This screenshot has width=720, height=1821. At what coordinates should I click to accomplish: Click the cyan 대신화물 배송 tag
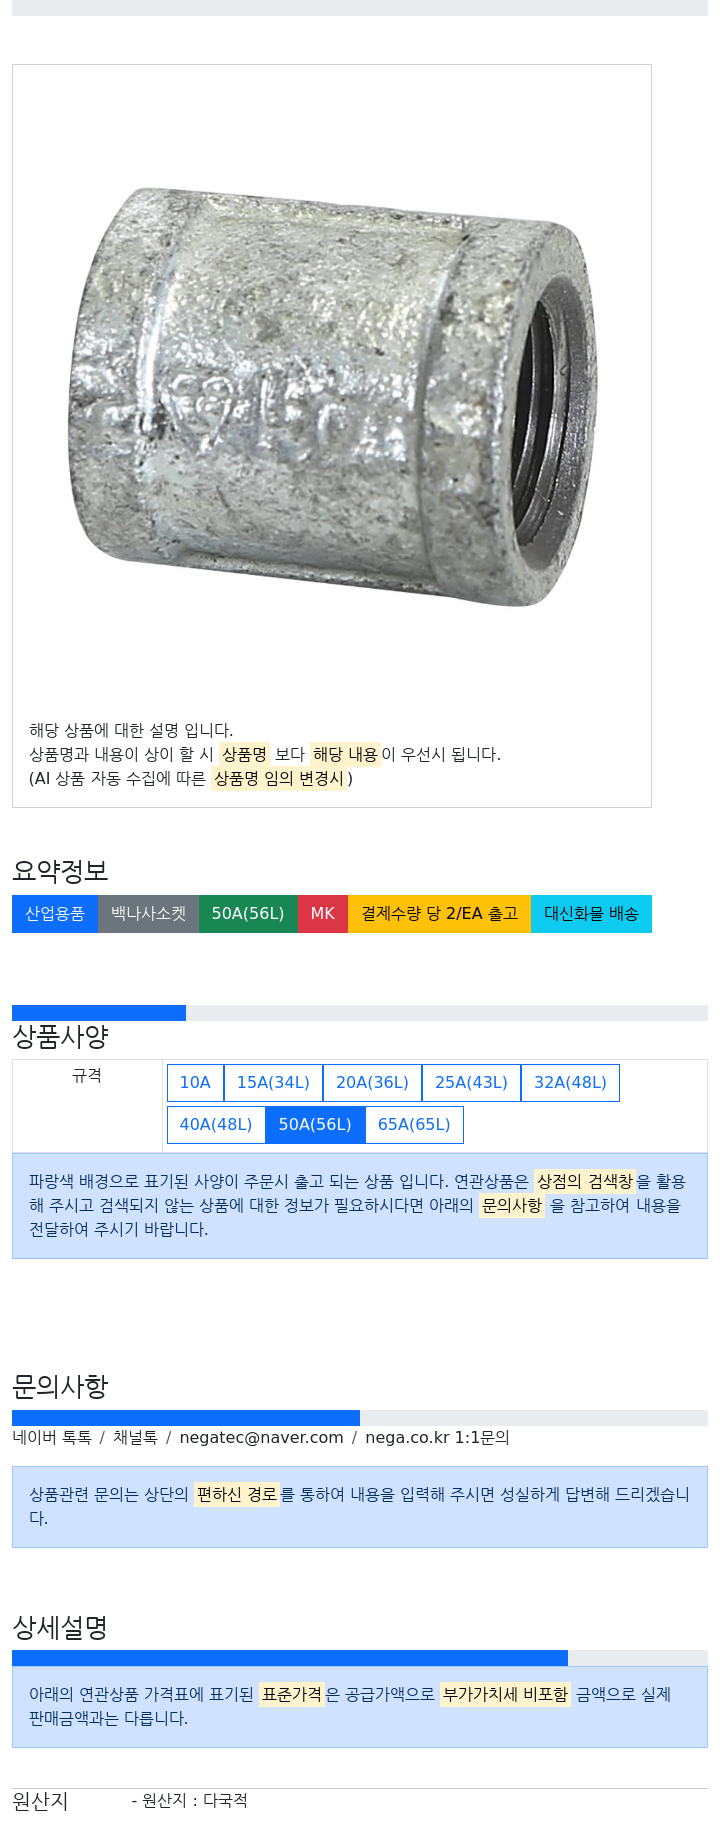tap(592, 914)
